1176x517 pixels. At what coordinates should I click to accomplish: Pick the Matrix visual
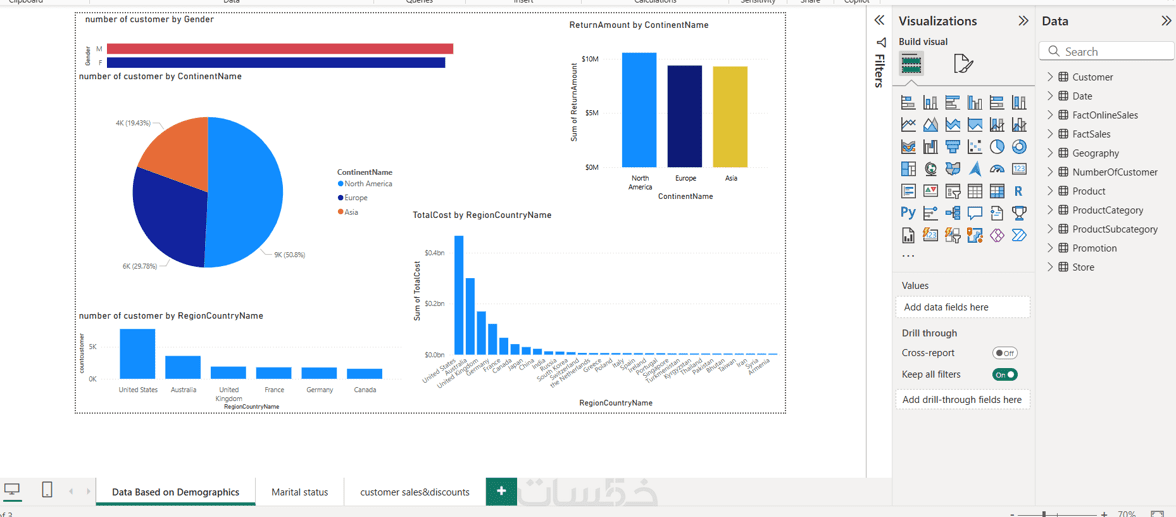997,191
